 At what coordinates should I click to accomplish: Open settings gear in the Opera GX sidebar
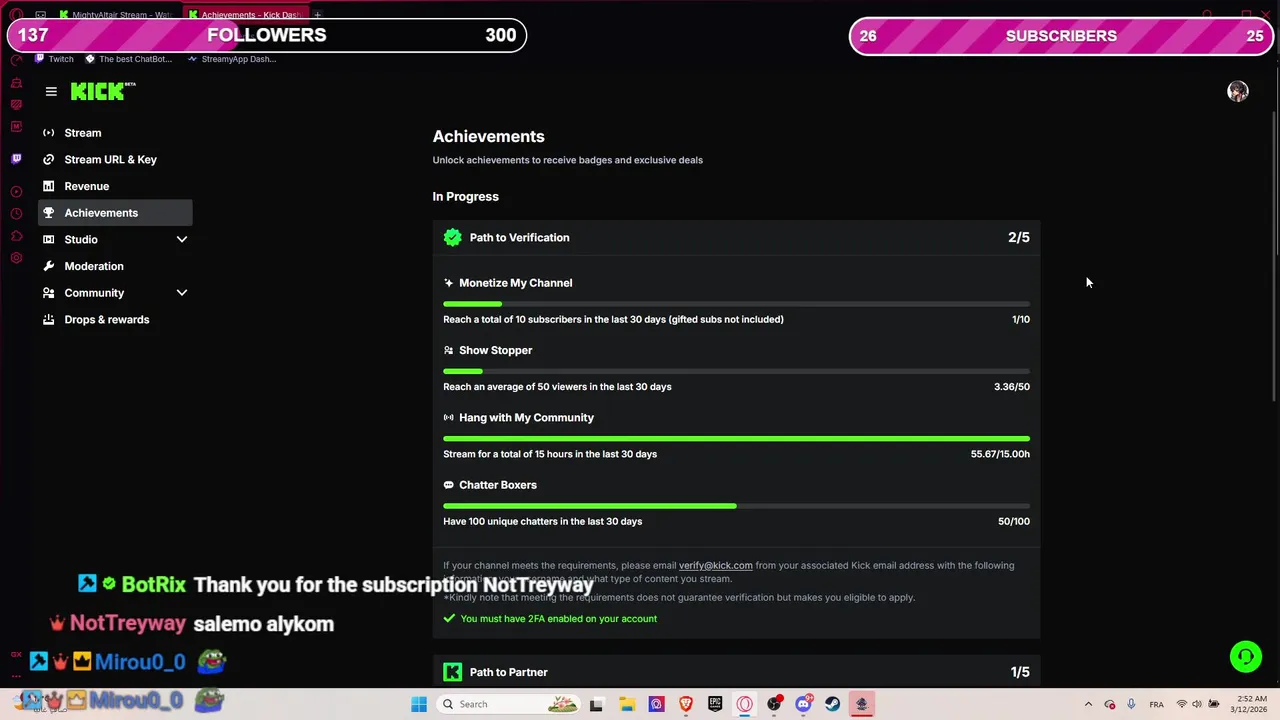[x=16, y=258]
